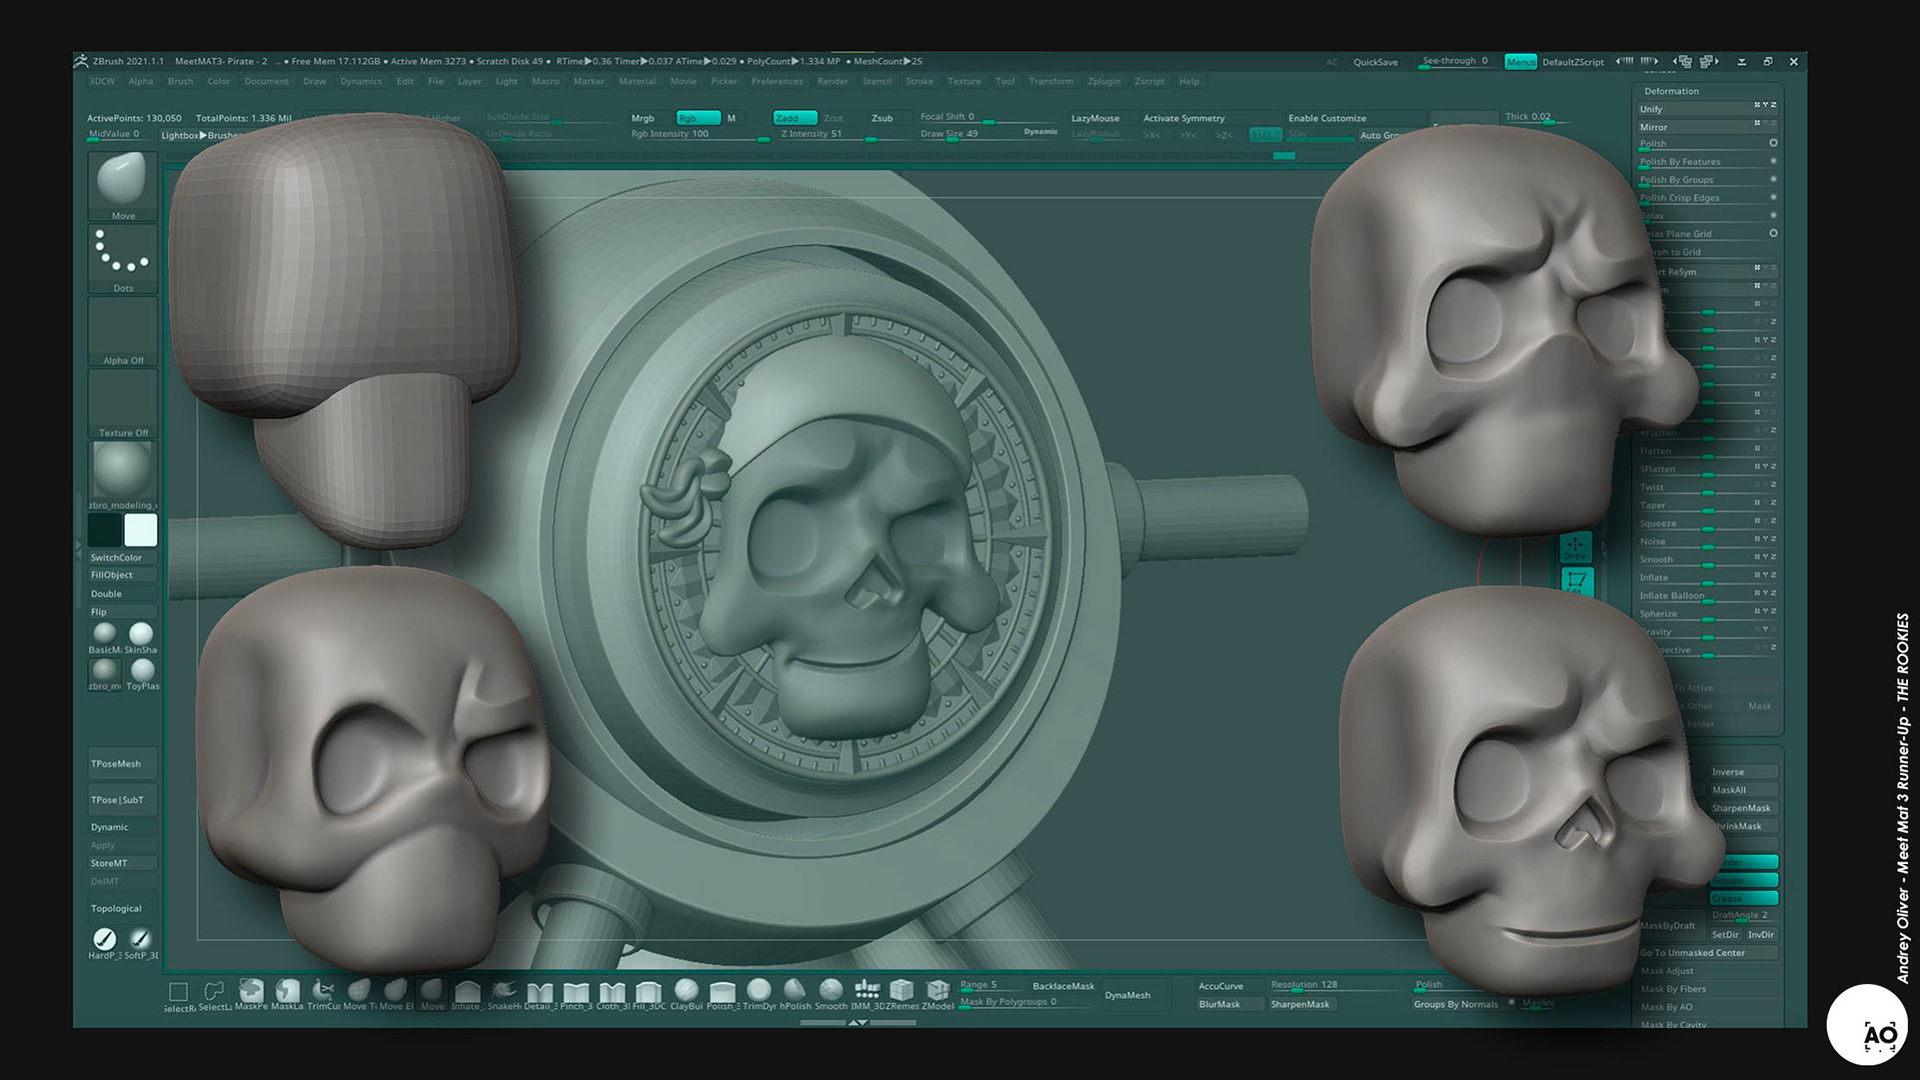The image size is (1920, 1080).
Task: Open the Alpha Off picker
Action: click(x=123, y=331)
